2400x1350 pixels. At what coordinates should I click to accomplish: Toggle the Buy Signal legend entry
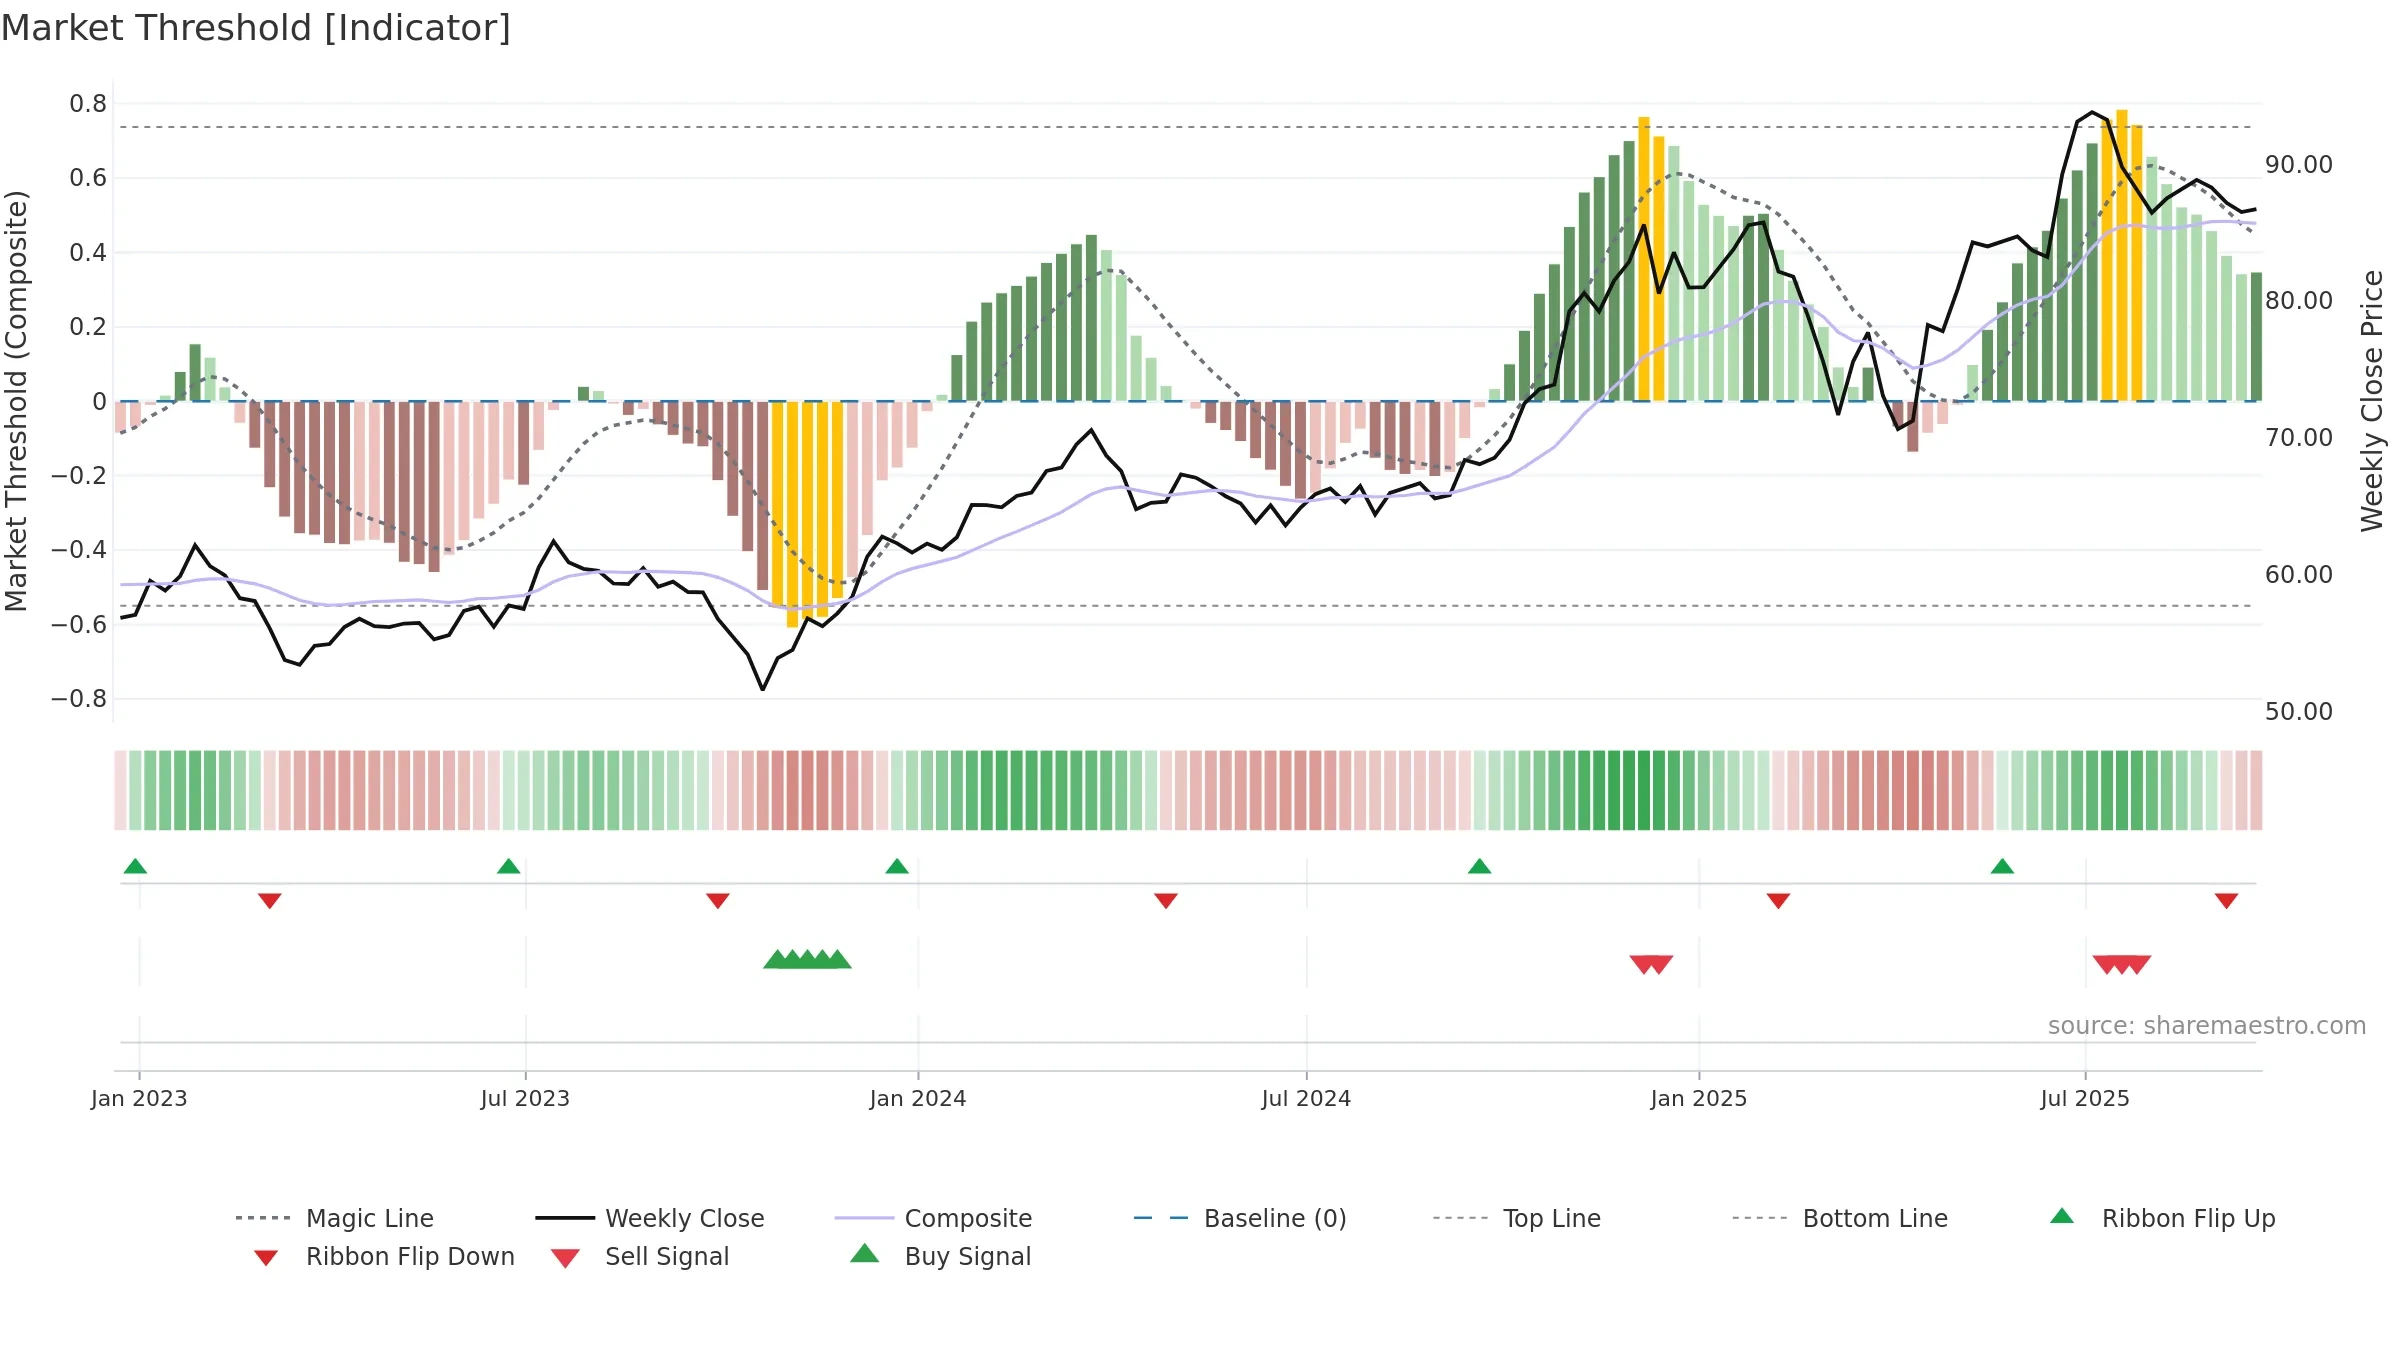[940, 1256]
